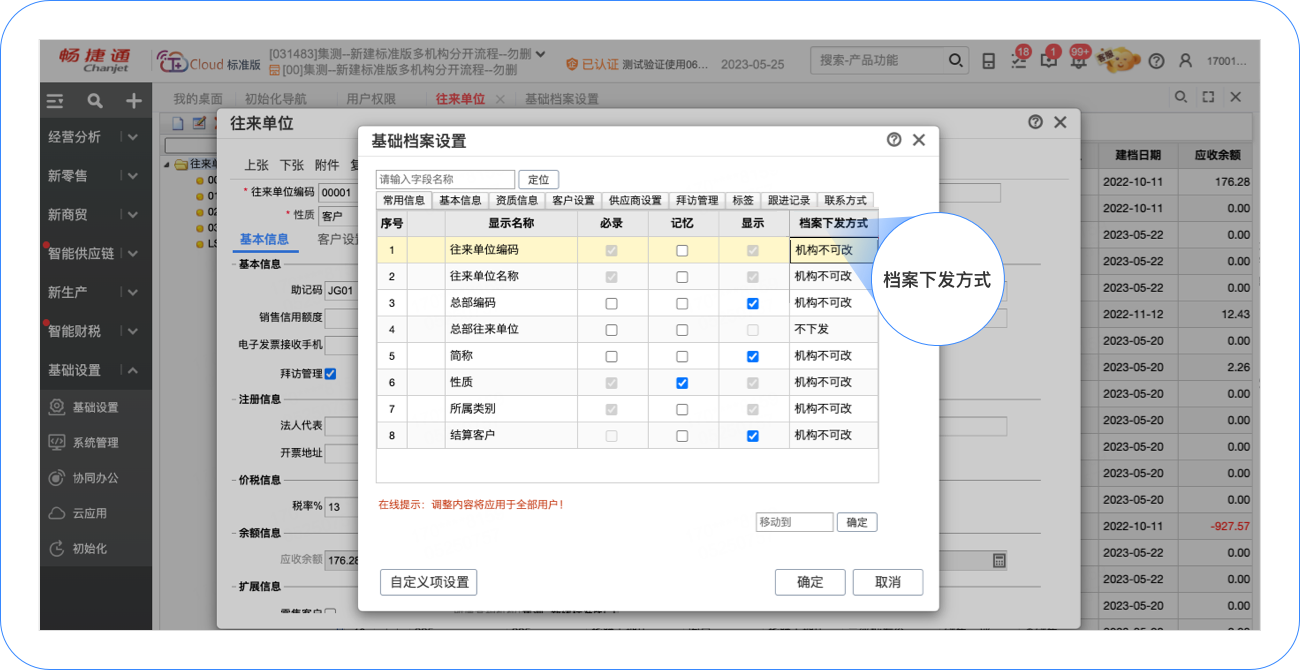
Task: Open the task list icon with 18 badge
Action: [1019, 61]
